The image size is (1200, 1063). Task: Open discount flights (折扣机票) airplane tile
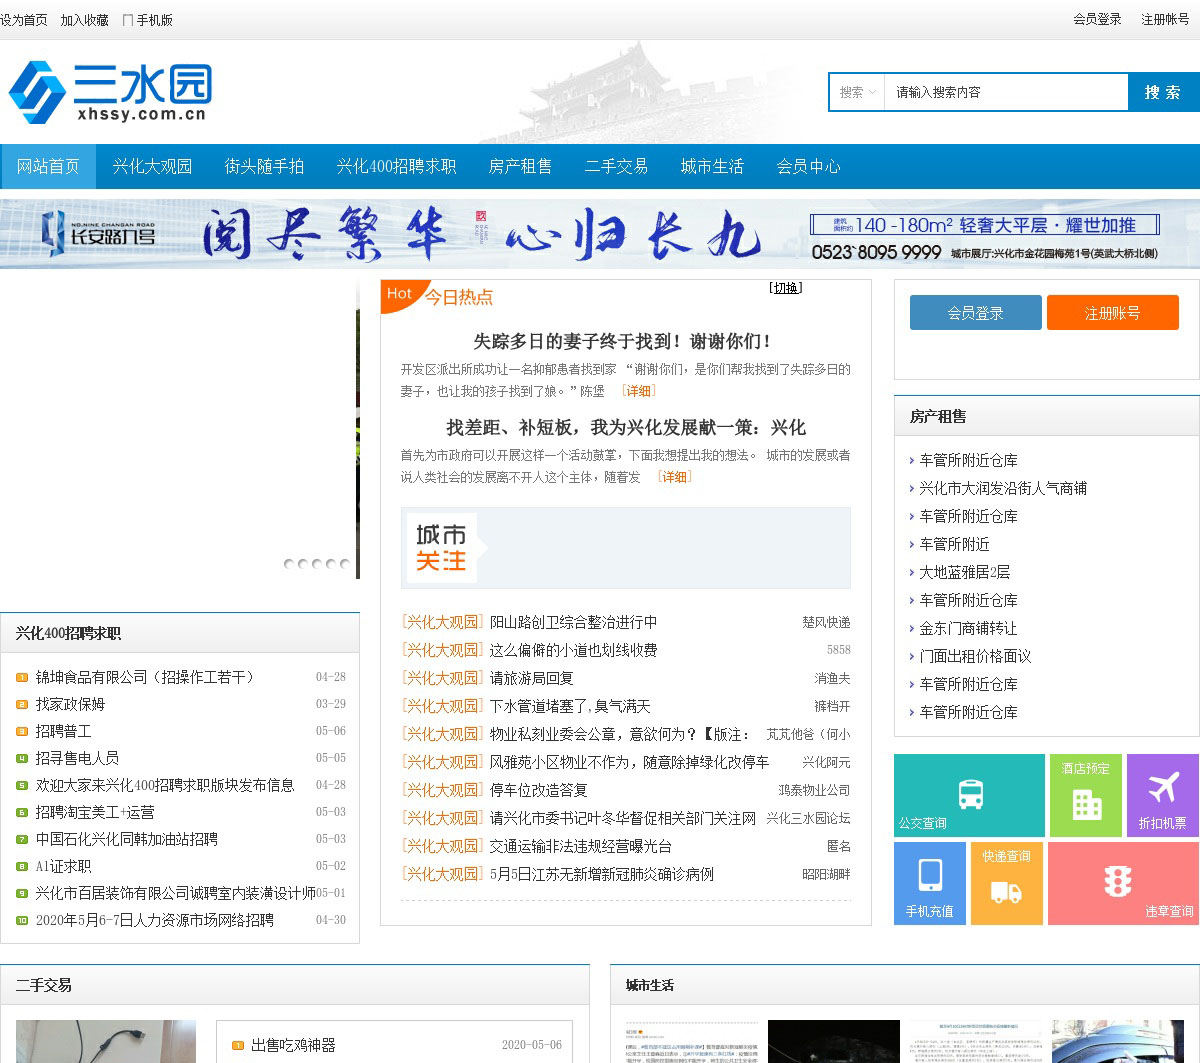pyautogui.click(x=1162, y=795)
